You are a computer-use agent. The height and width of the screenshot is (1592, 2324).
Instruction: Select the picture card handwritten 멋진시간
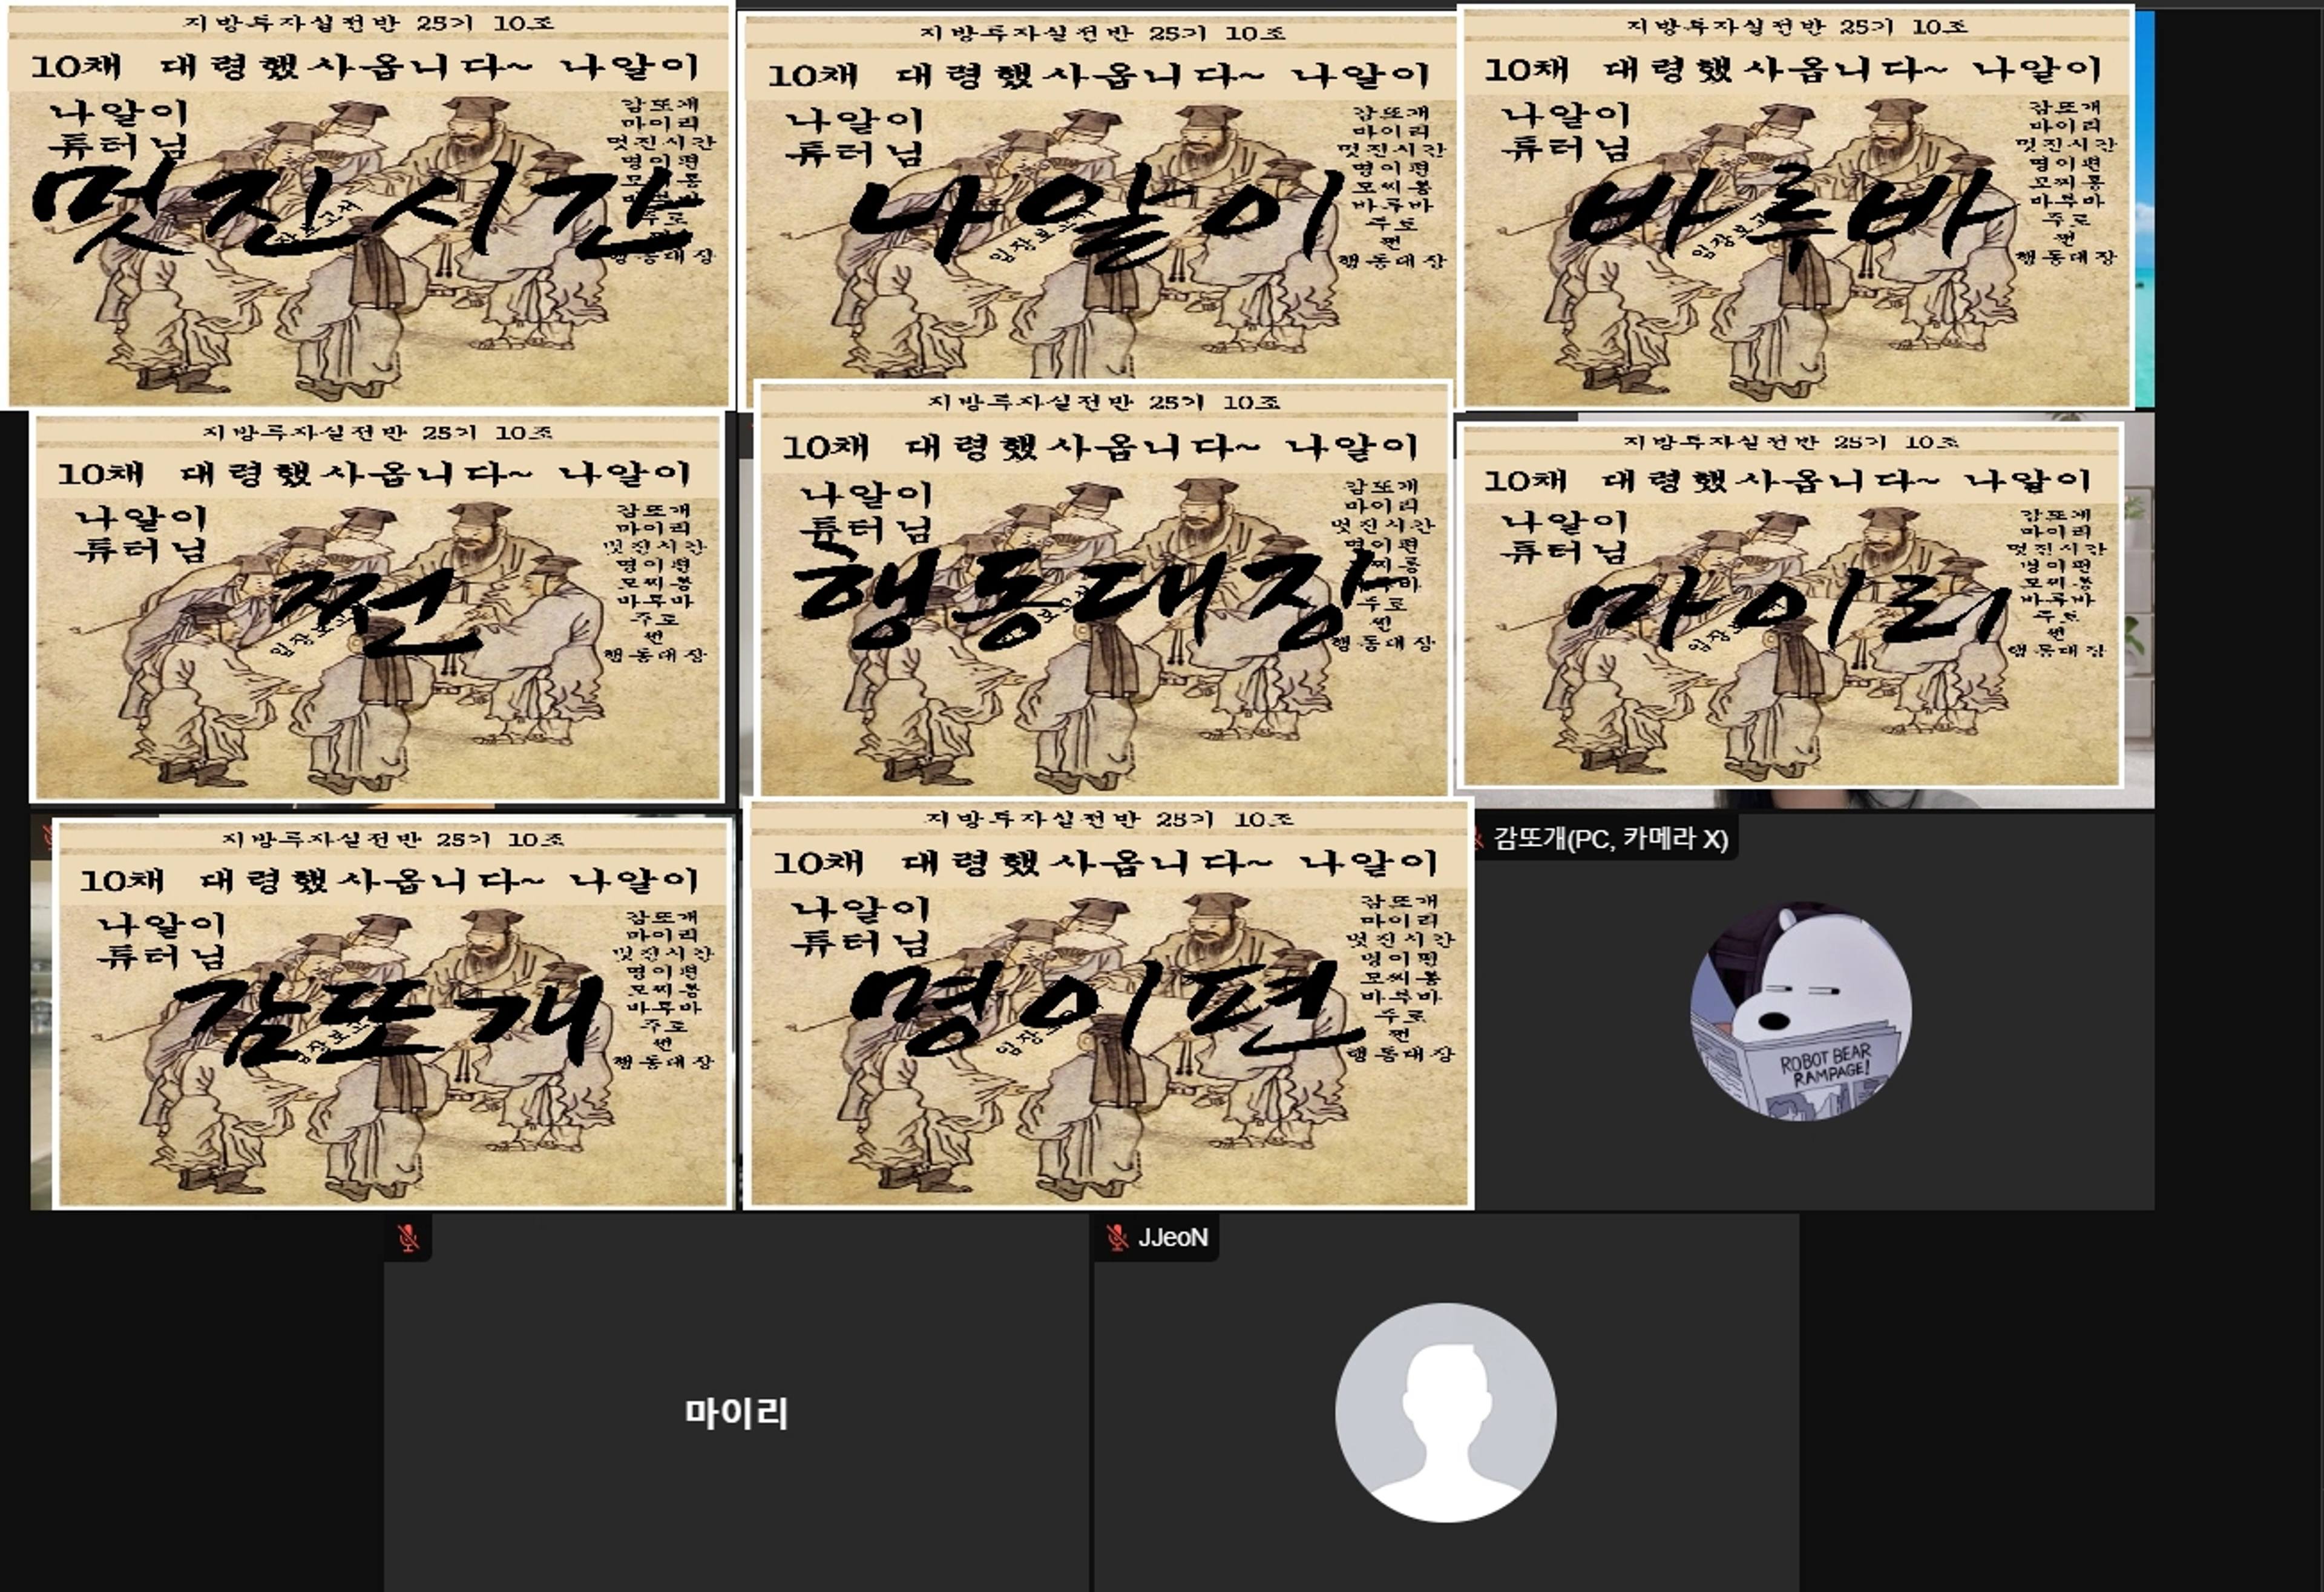[368, 206]
